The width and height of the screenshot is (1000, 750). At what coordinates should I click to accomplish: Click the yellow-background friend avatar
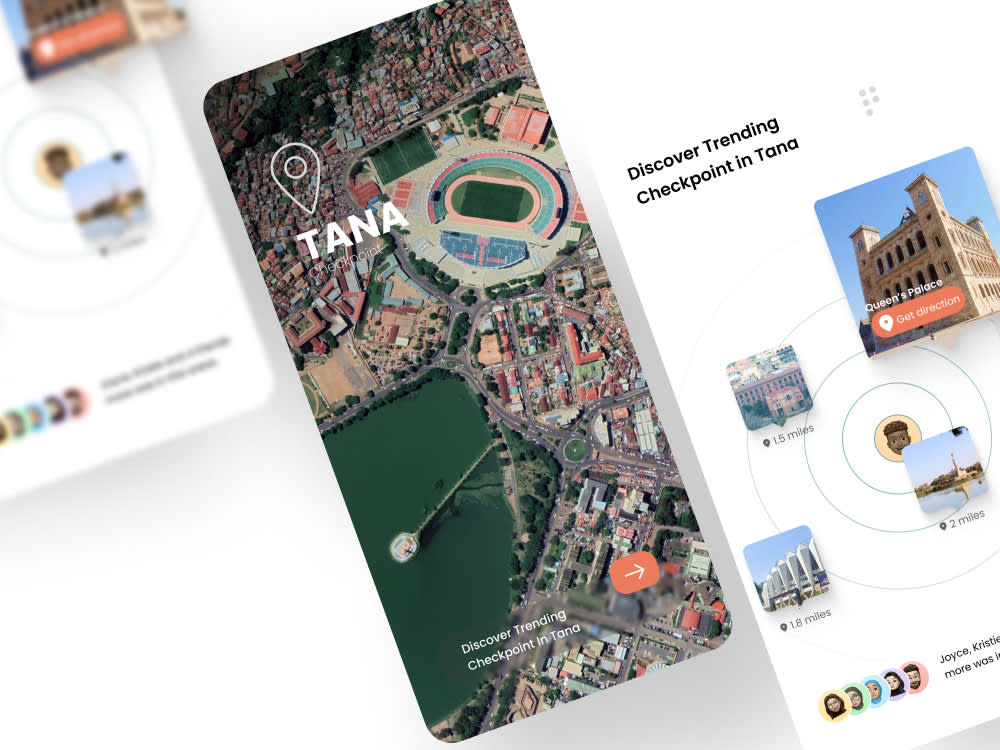click(x=834, y=706)
